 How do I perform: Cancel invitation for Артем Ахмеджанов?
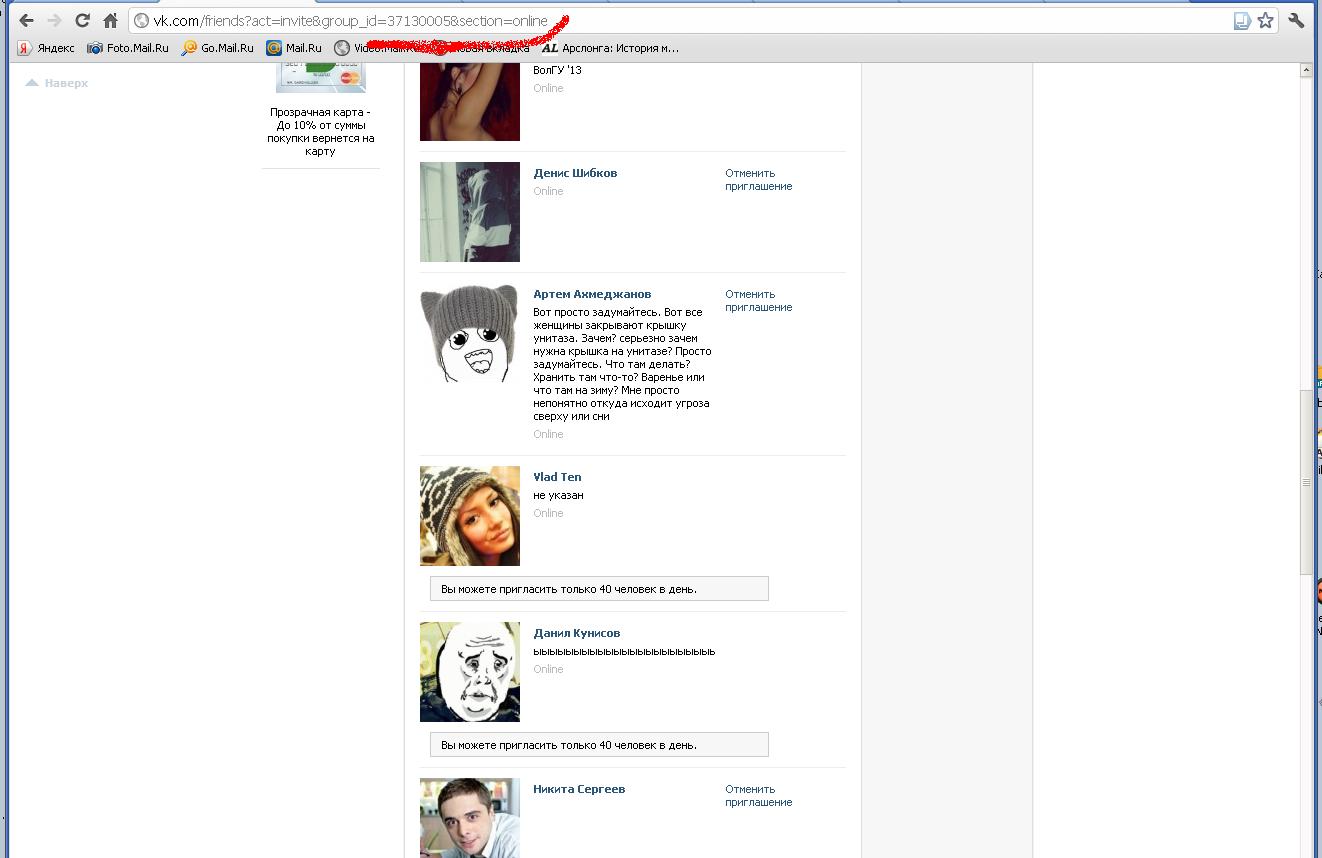click(x=758, y=301)
